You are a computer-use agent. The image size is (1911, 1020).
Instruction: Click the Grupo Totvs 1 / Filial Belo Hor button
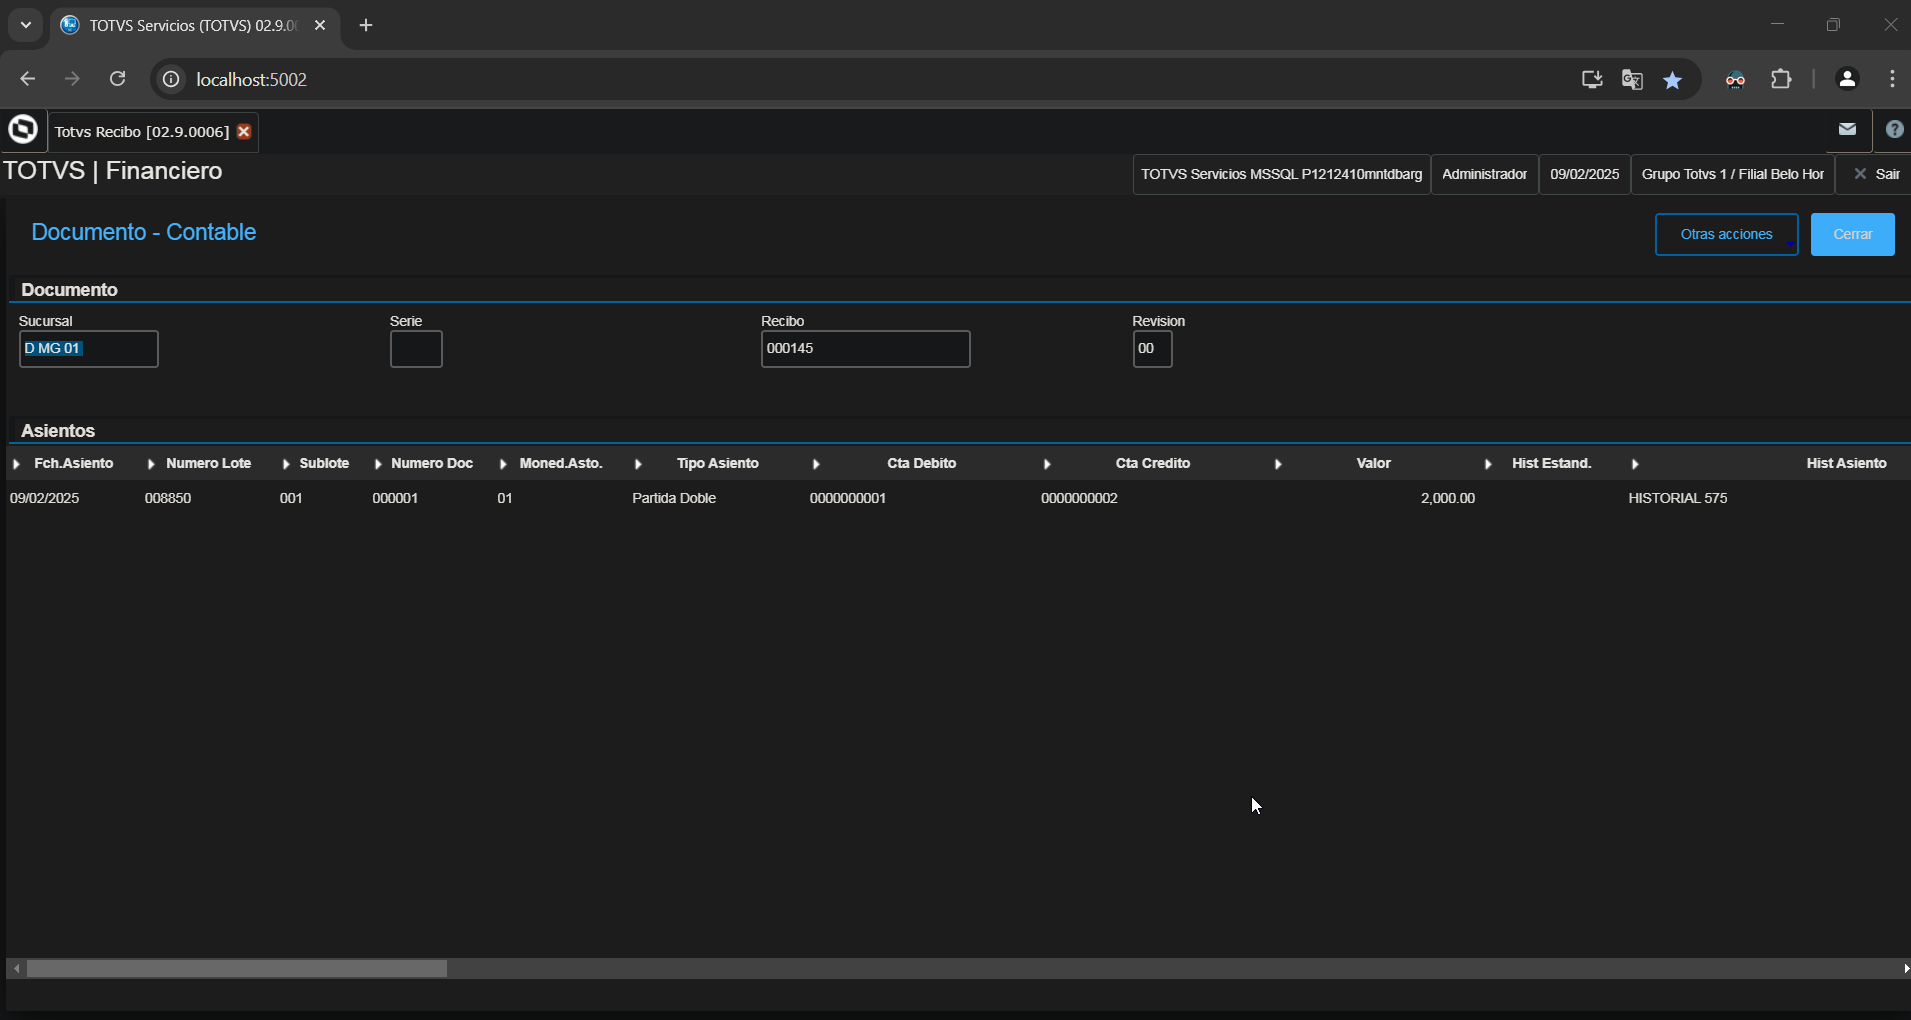pyautogui.click(x=1733, y=174)
